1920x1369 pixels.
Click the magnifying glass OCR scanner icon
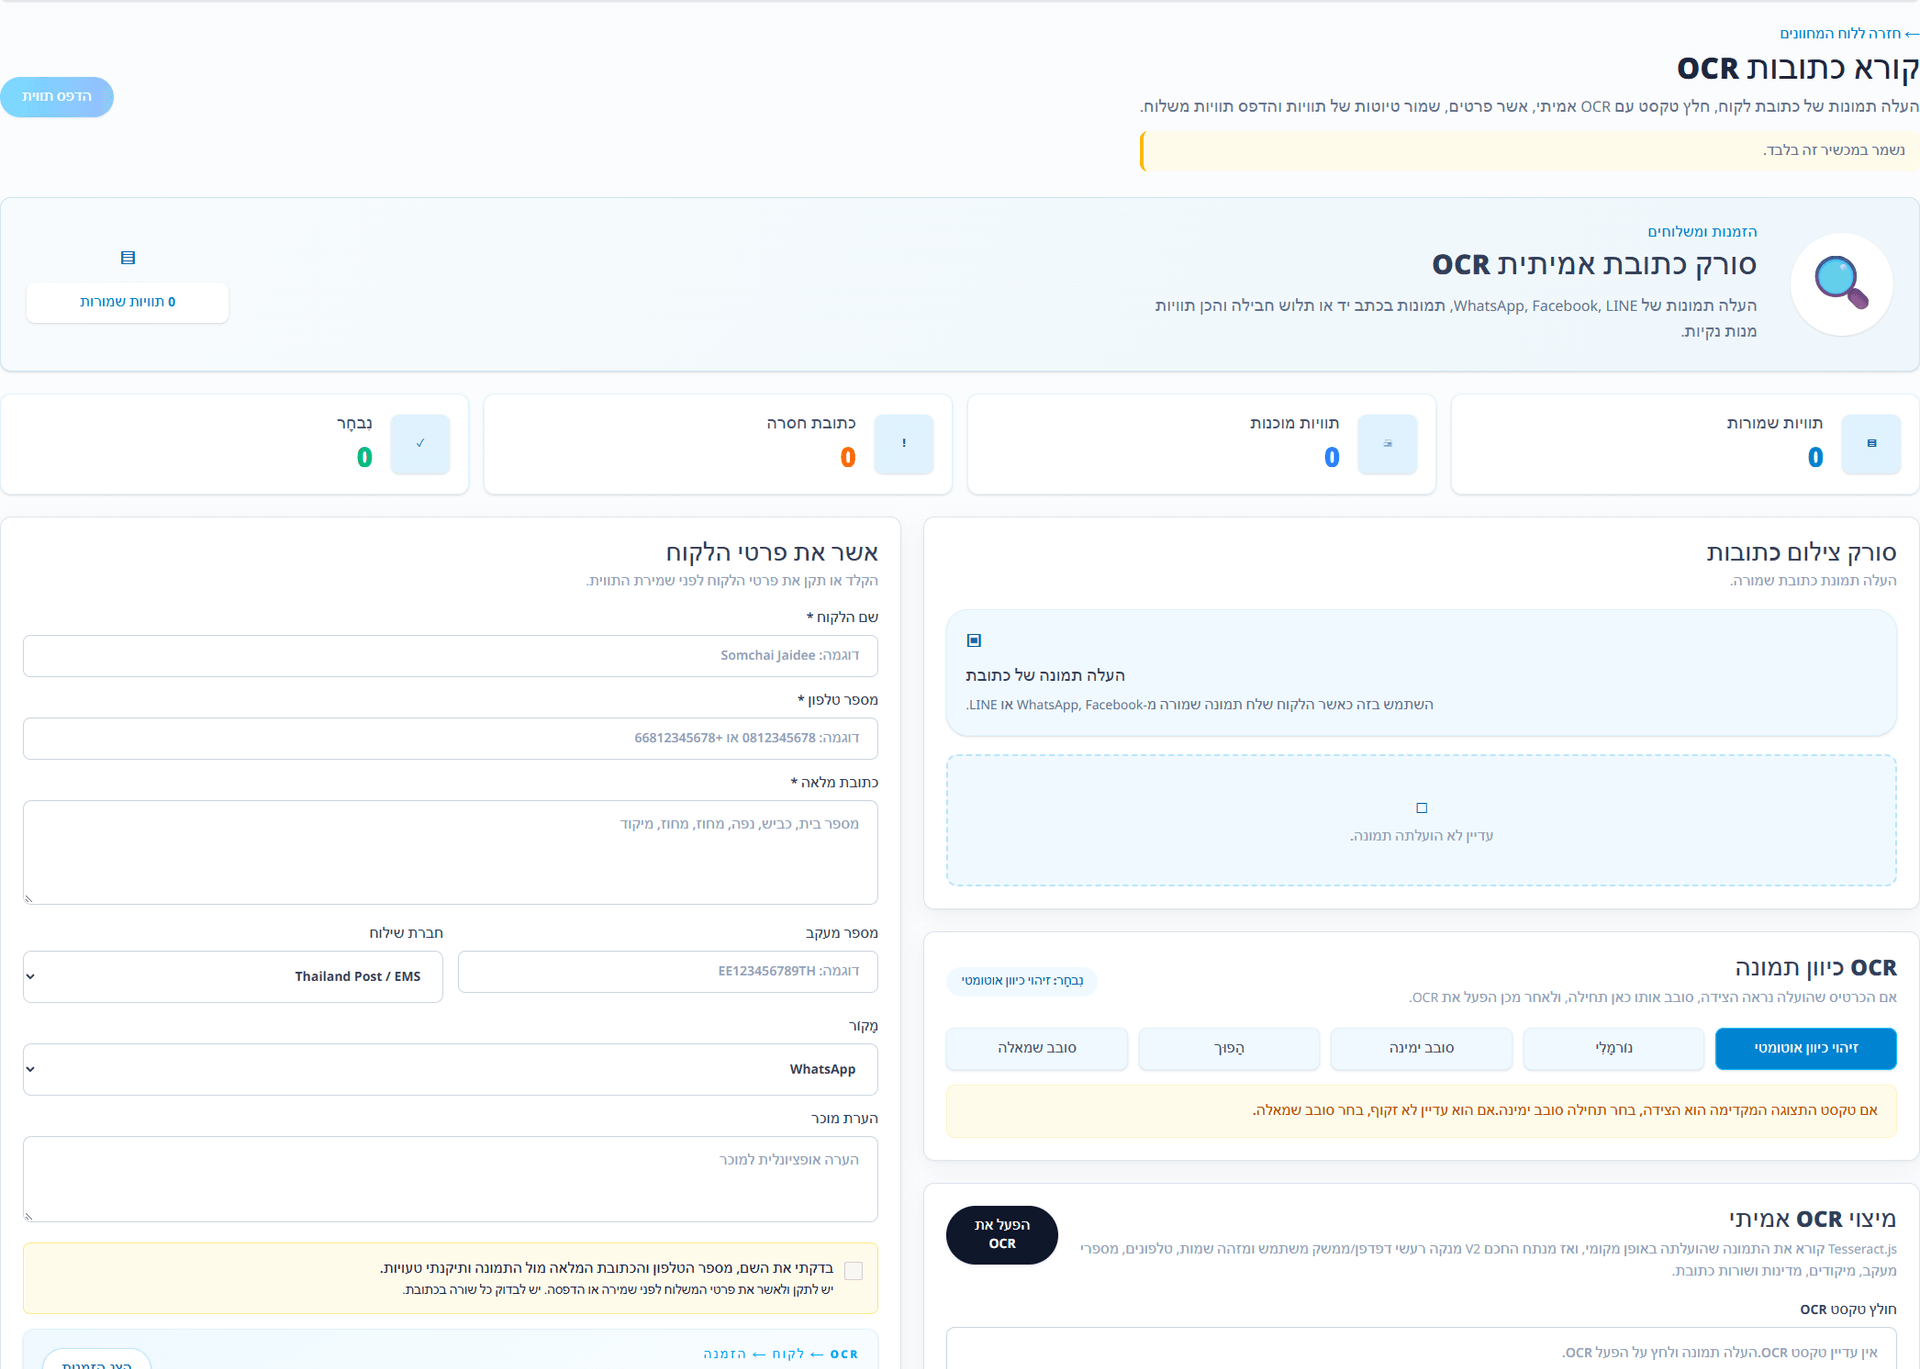[x=1841, y=284]
